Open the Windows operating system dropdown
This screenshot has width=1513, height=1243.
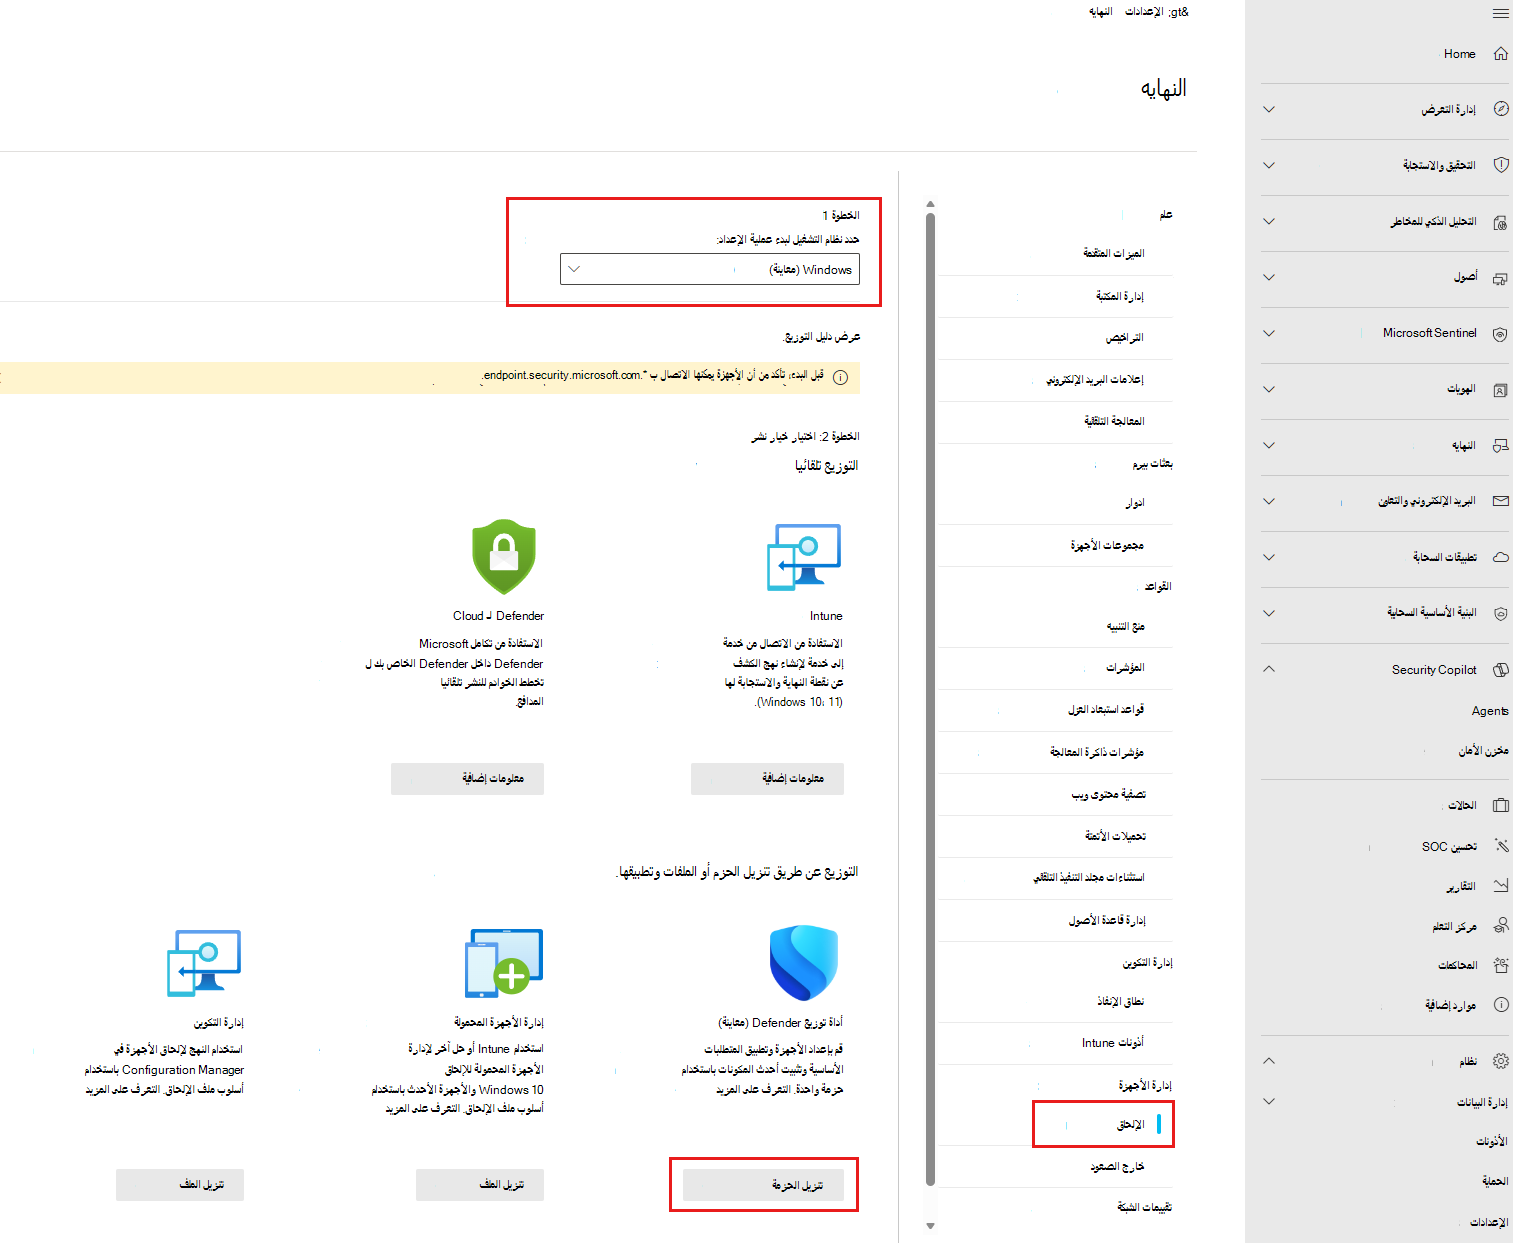click(710, 269)
